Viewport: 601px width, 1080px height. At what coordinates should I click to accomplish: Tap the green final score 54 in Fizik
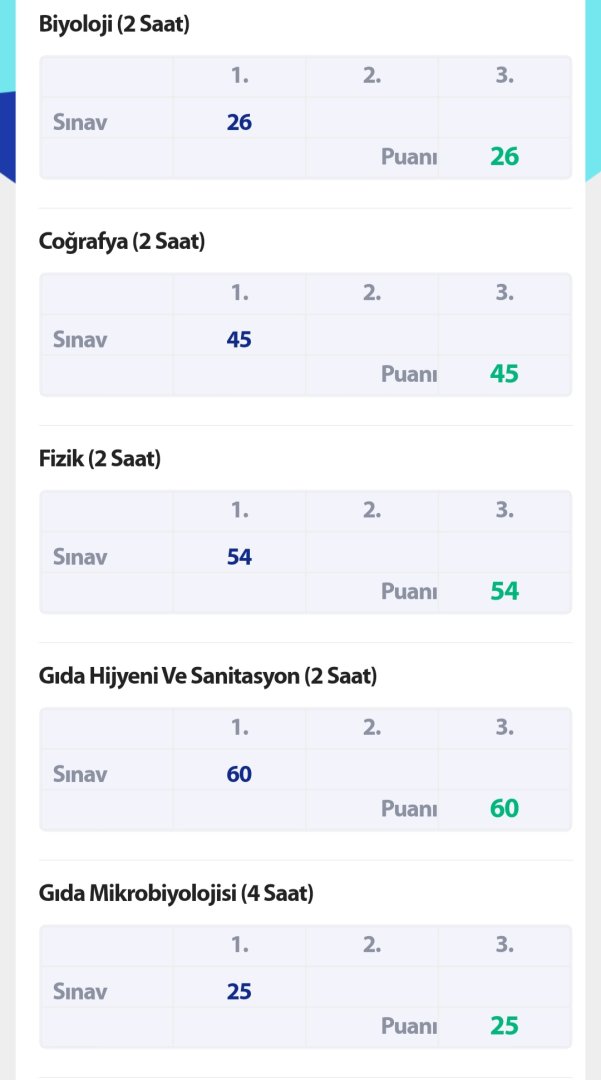[x=504, y=591]
